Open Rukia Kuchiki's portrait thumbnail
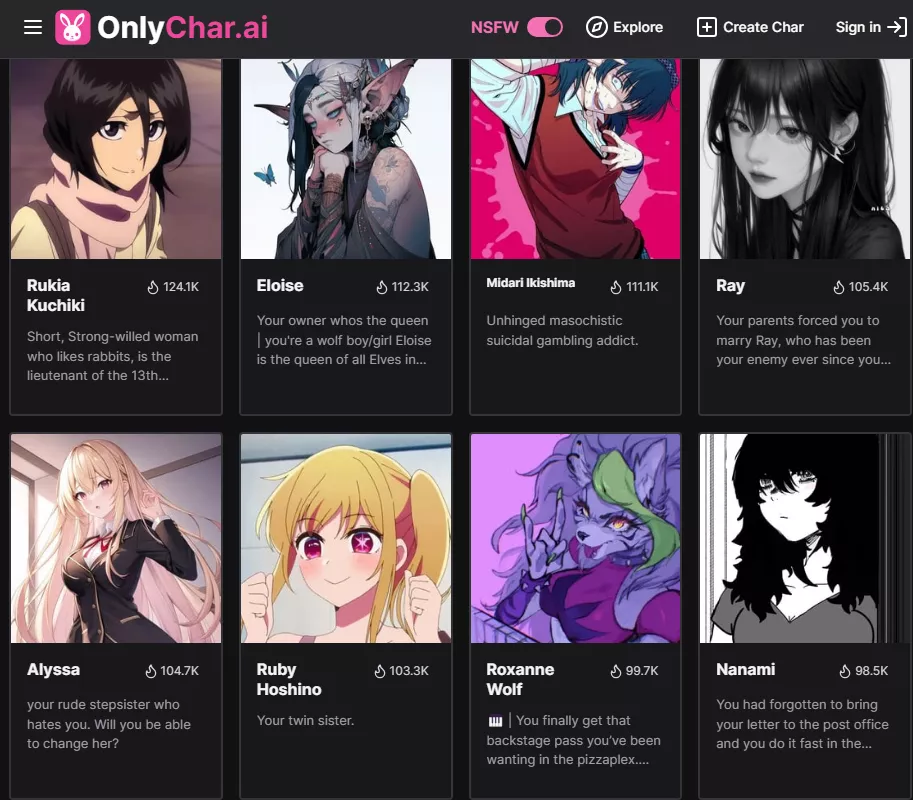 pos(116,158)
